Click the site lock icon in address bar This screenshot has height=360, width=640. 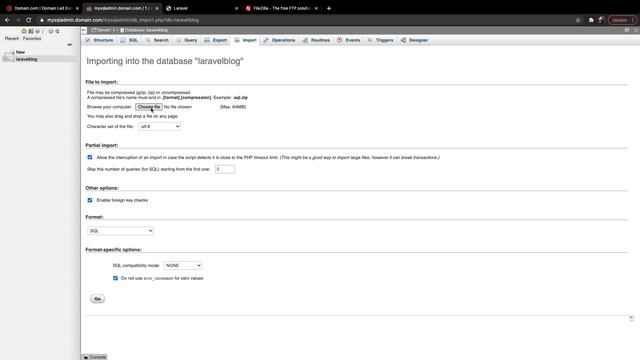tap(42, 20)
